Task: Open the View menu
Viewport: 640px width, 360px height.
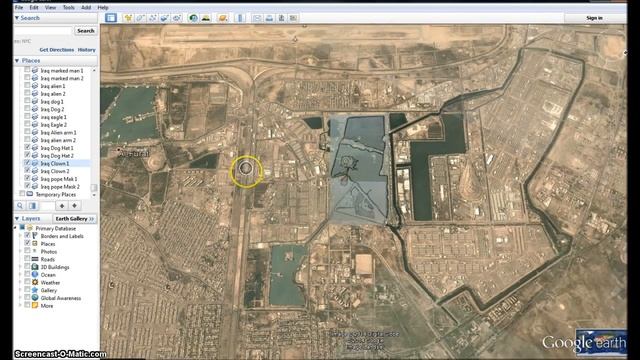Action: pos(50,7)
